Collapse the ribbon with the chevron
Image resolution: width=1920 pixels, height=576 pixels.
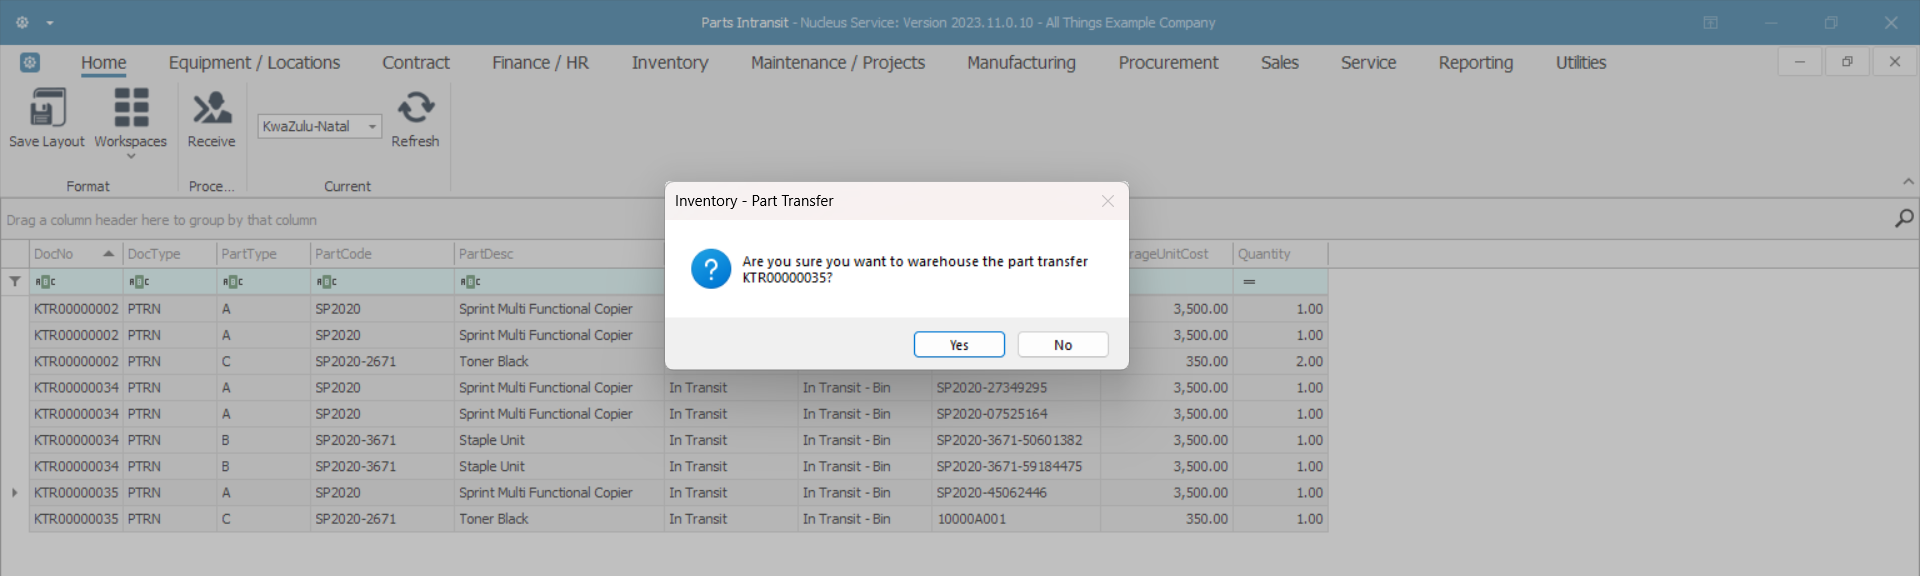[x=1908, y=182]
